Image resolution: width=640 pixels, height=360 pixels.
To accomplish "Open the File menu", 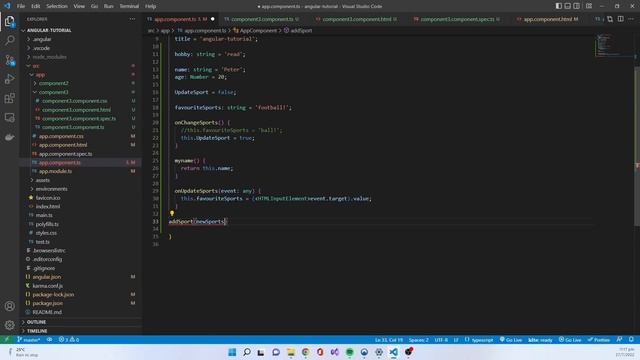I will pos(21,6).
